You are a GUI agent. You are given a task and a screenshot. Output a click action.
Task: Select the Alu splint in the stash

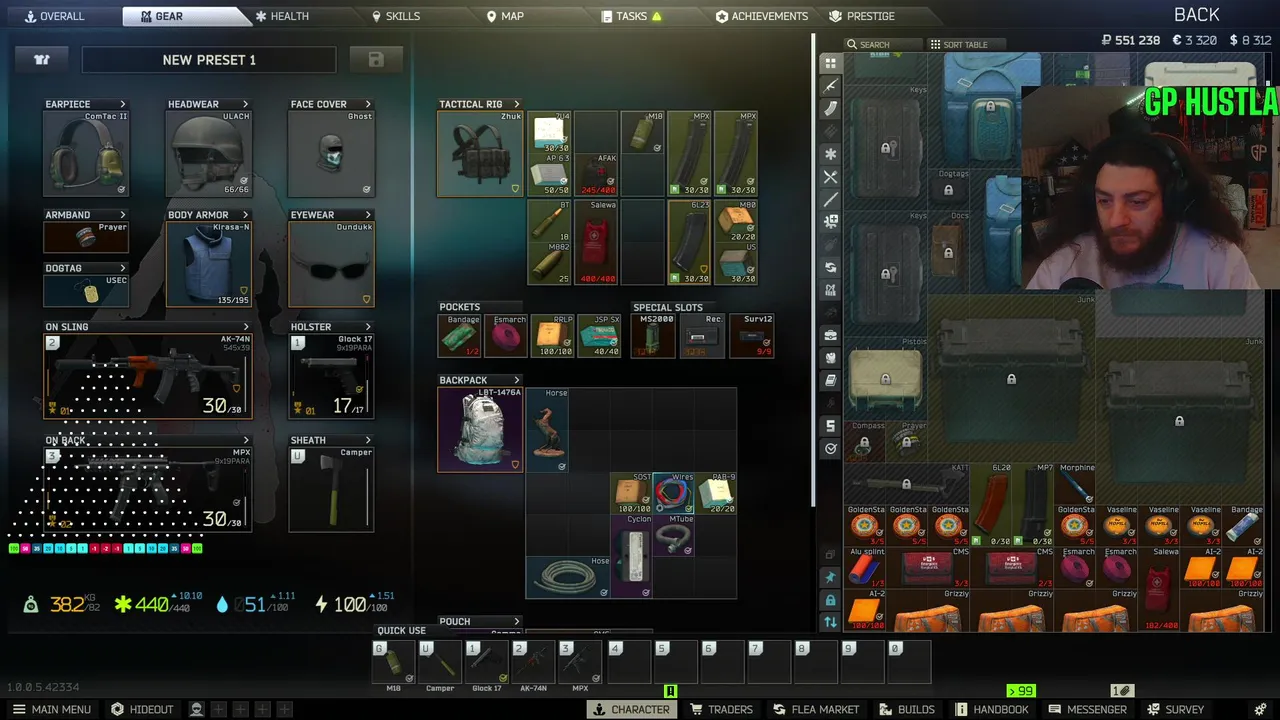pyautogui.click(x=866, y=567)
